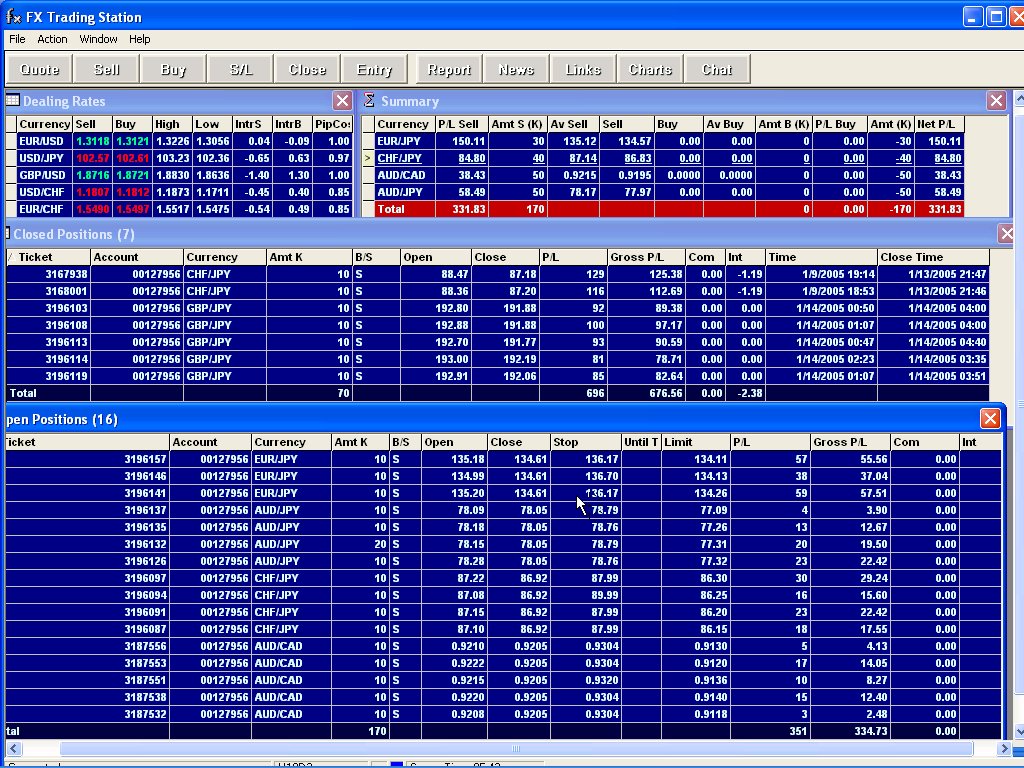Screen dimensions: 1024x768
Task: Select open position ticket 3187532
Action: point(503,714)
